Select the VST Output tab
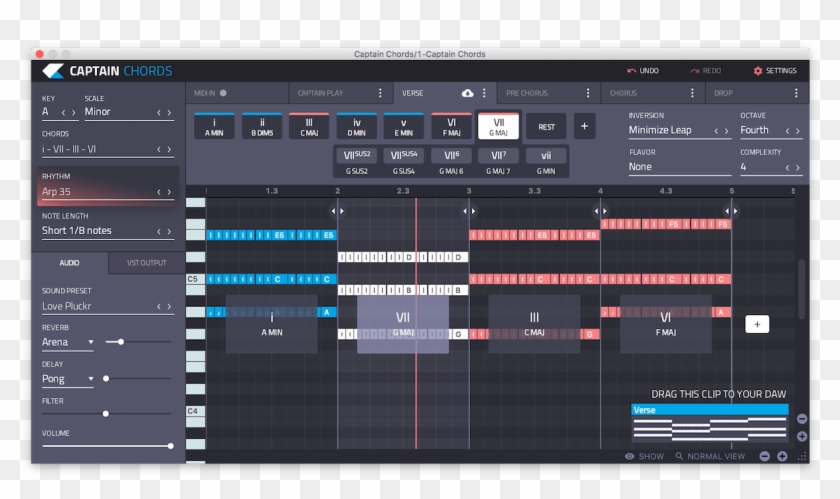Screen dimensions: 840x499 coord(146,263)
